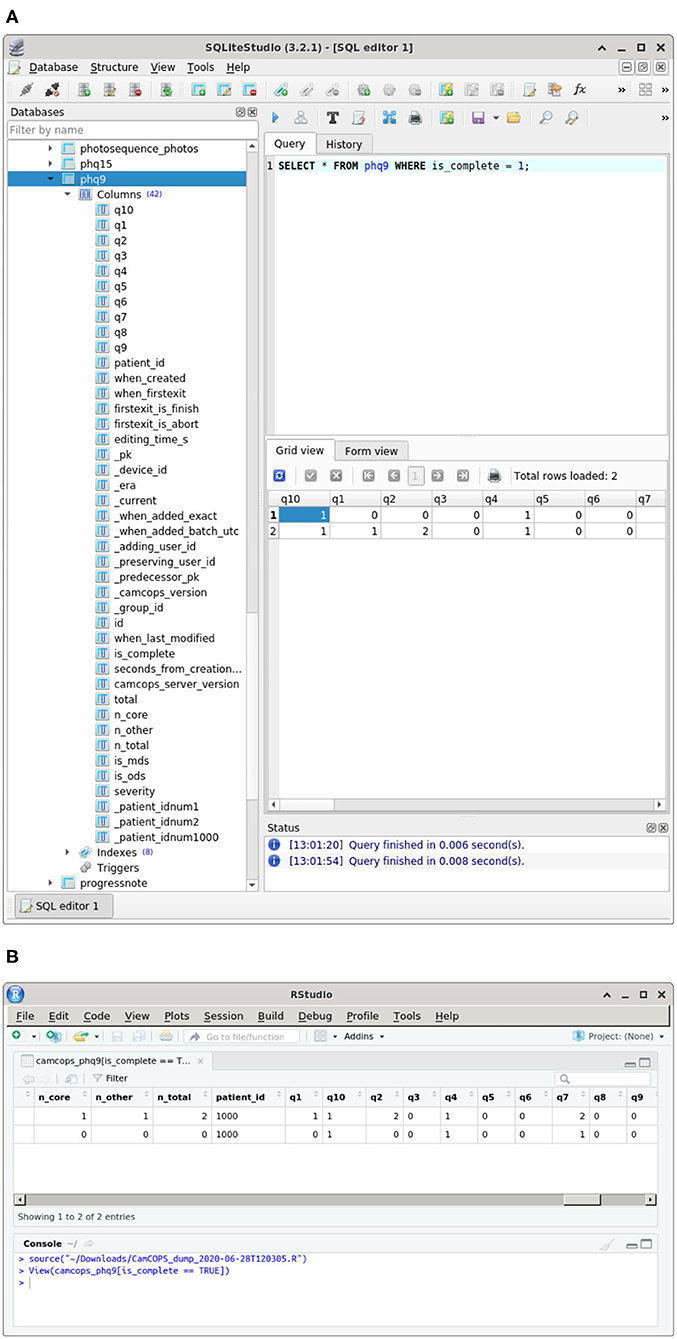Image resolution: width=677 pixels, height=1339 pixels.
Task: Click the q10 column header in the SQLite grid
Action: click(x=303, y=498)
